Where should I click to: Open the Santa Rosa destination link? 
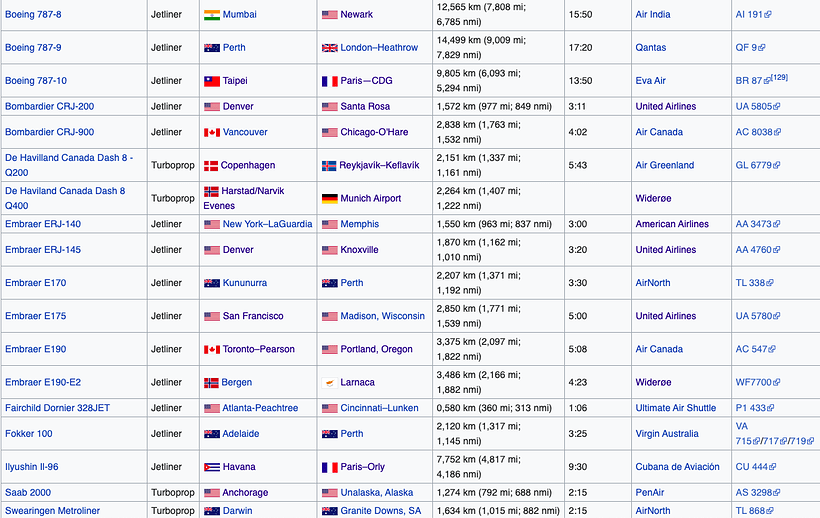coord(365,107)
